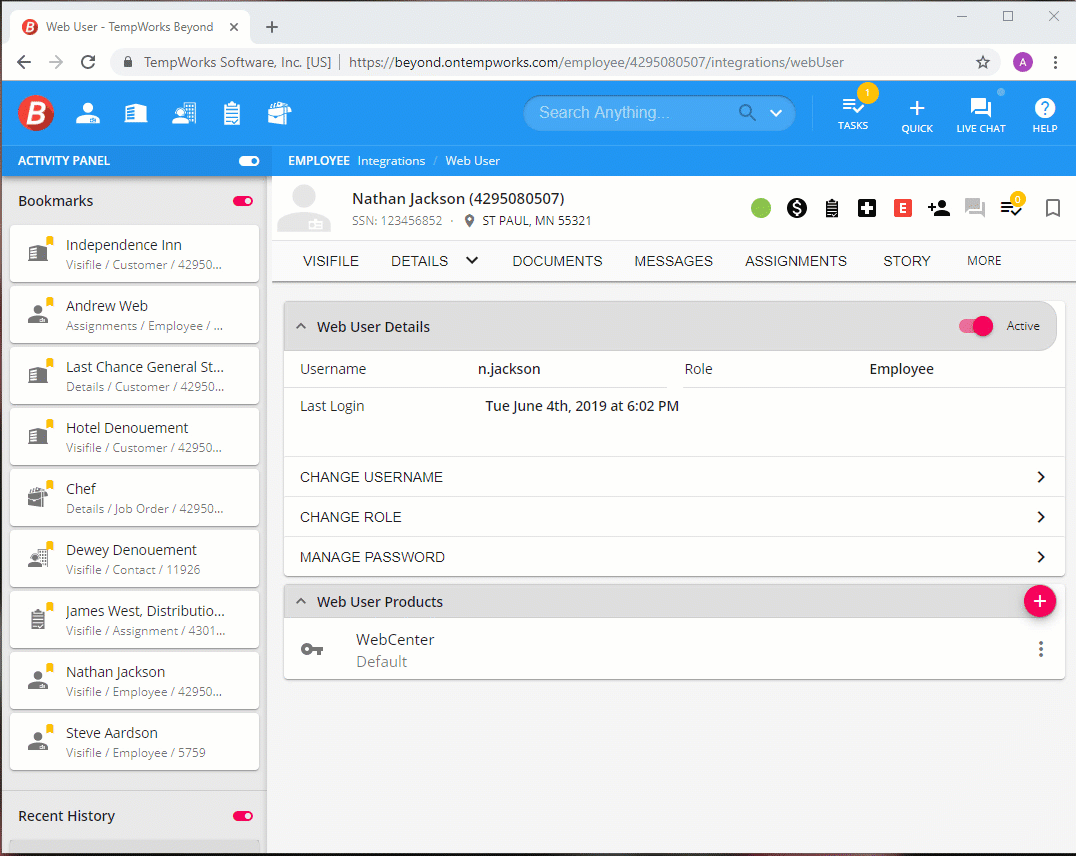Screen dimensions: 1076x856
Task: Click the employee task checklist icon with 0 badge
Action: click(x=1011, y=207)
